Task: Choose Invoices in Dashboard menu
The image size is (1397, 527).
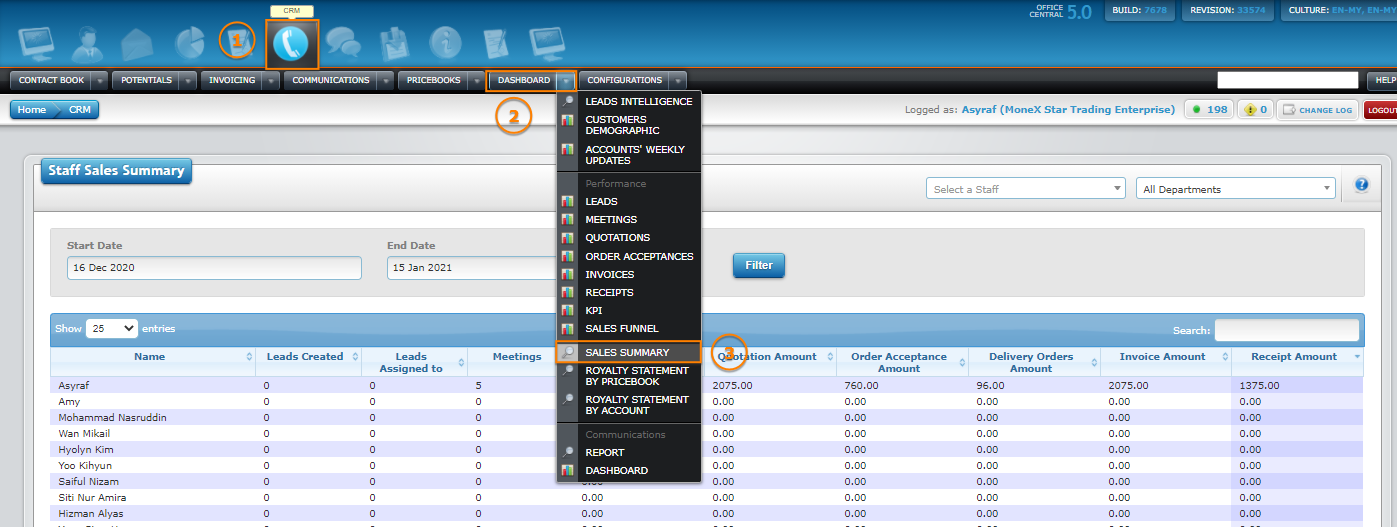Action: (x=629, y=275)
